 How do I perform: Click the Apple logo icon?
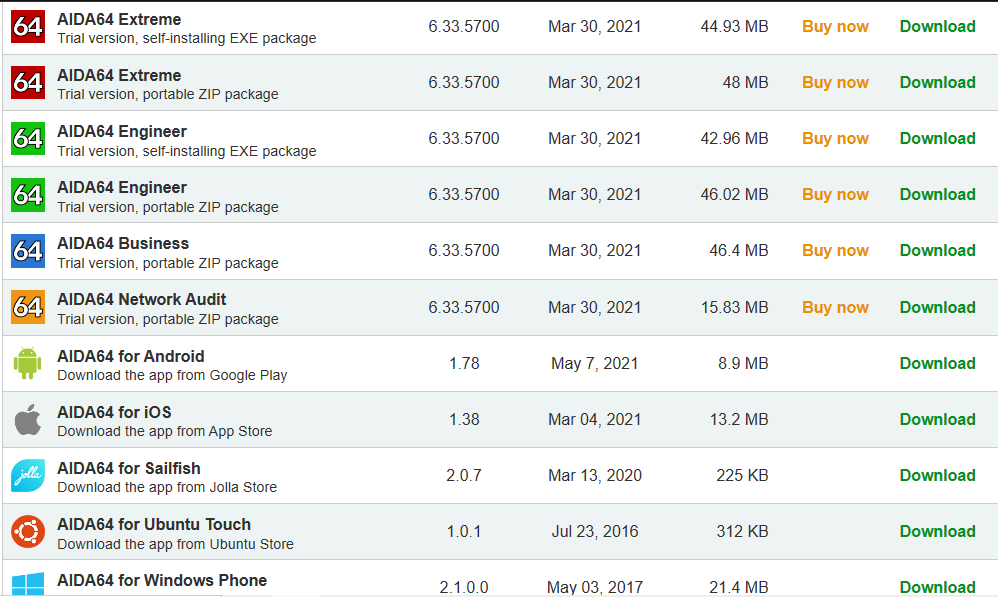[28, 420]
